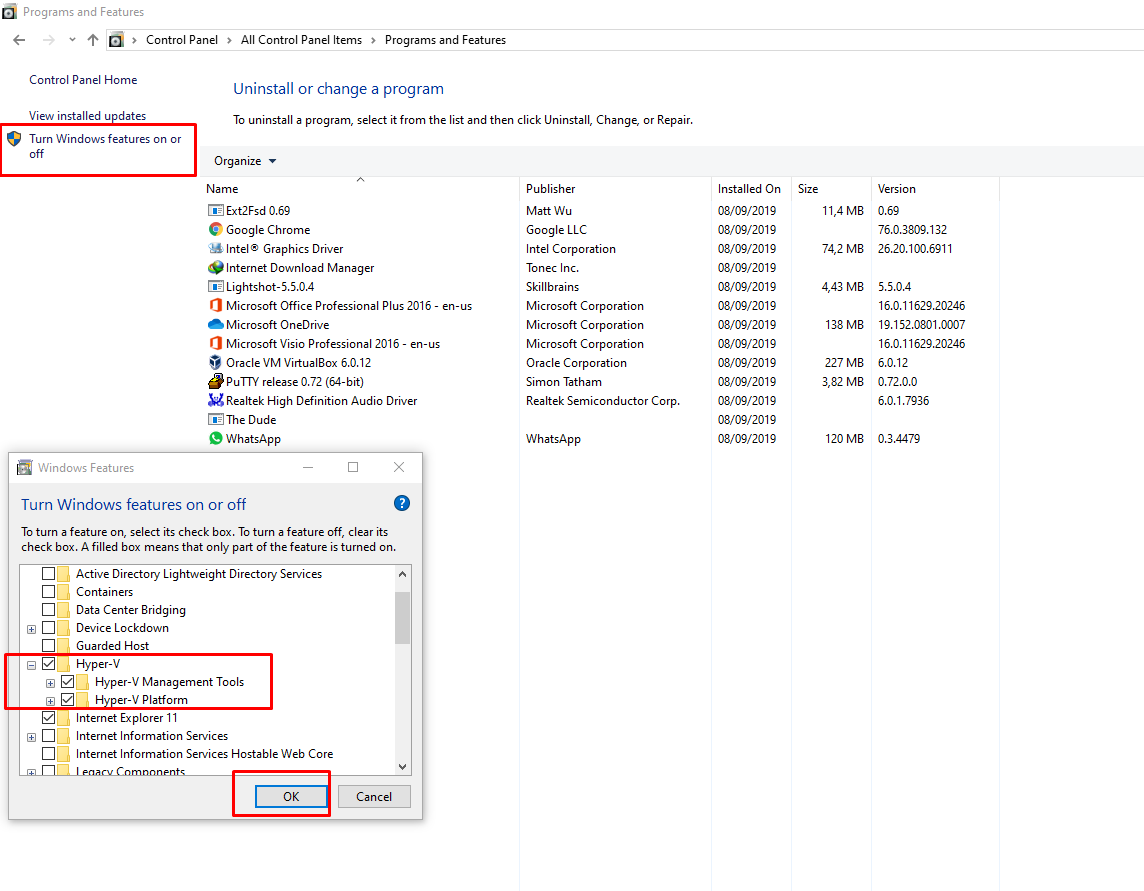The image size is (1144, 891).
Task: Click the Microsoft Visio Professional icon
Action: [215, 343]
